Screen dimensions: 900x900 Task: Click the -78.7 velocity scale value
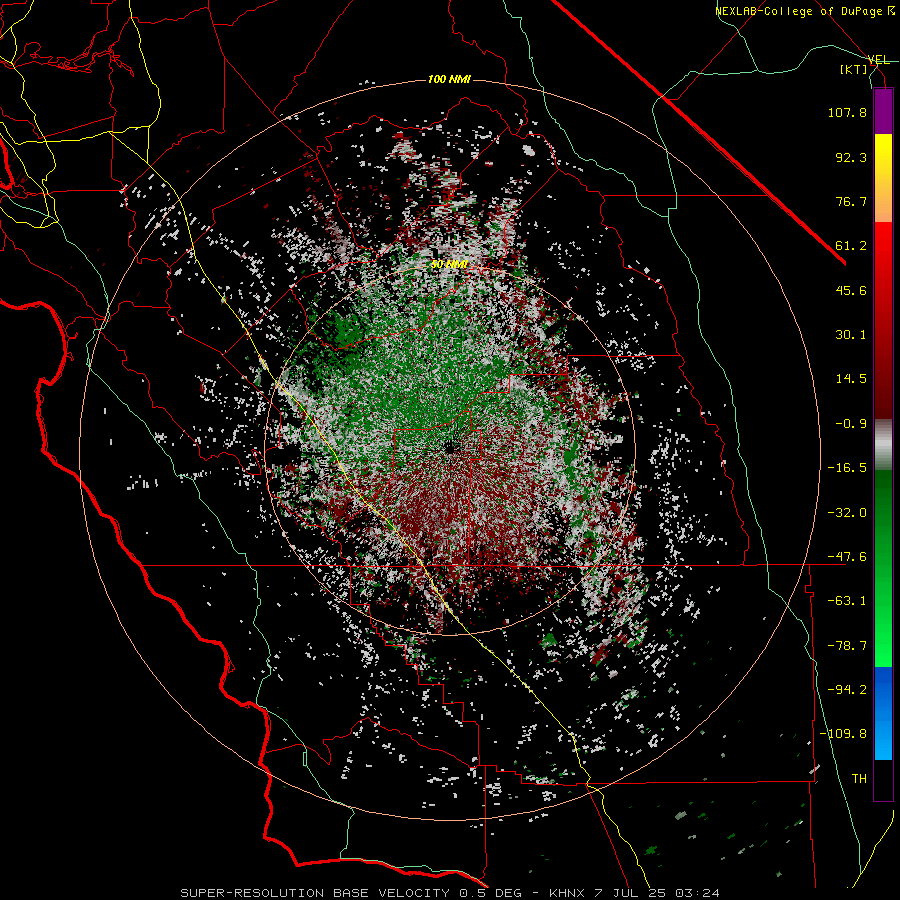[x=847, y=646]
